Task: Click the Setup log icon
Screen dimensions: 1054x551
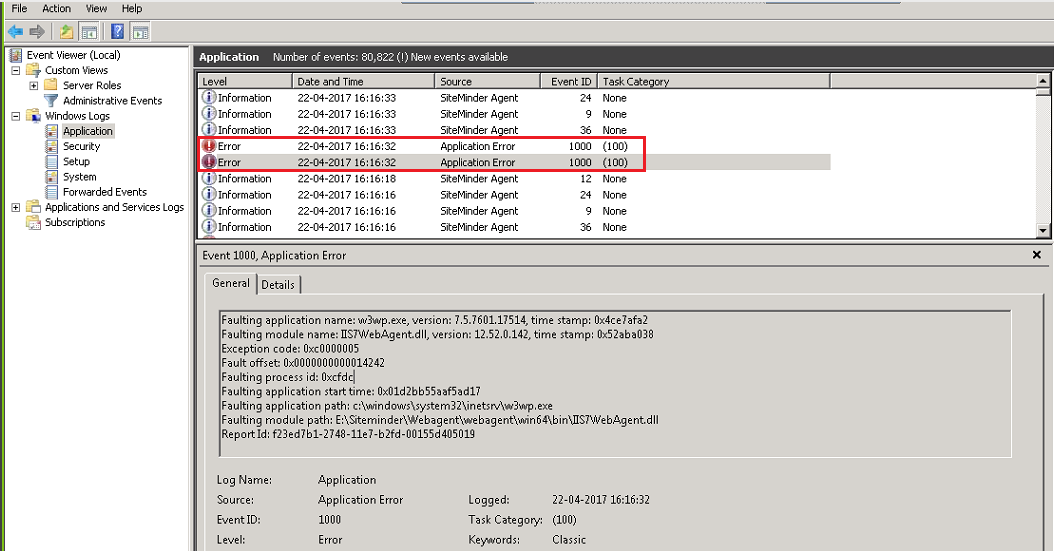Action: point(51,161)
